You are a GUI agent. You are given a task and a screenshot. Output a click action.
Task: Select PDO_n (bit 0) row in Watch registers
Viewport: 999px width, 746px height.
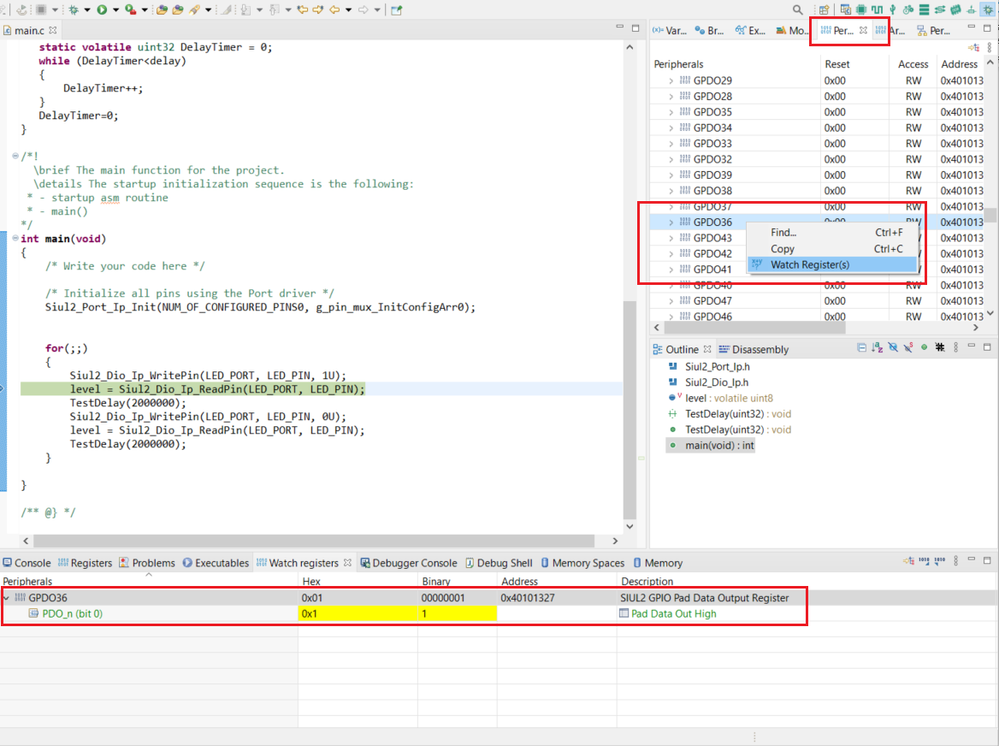405,613
